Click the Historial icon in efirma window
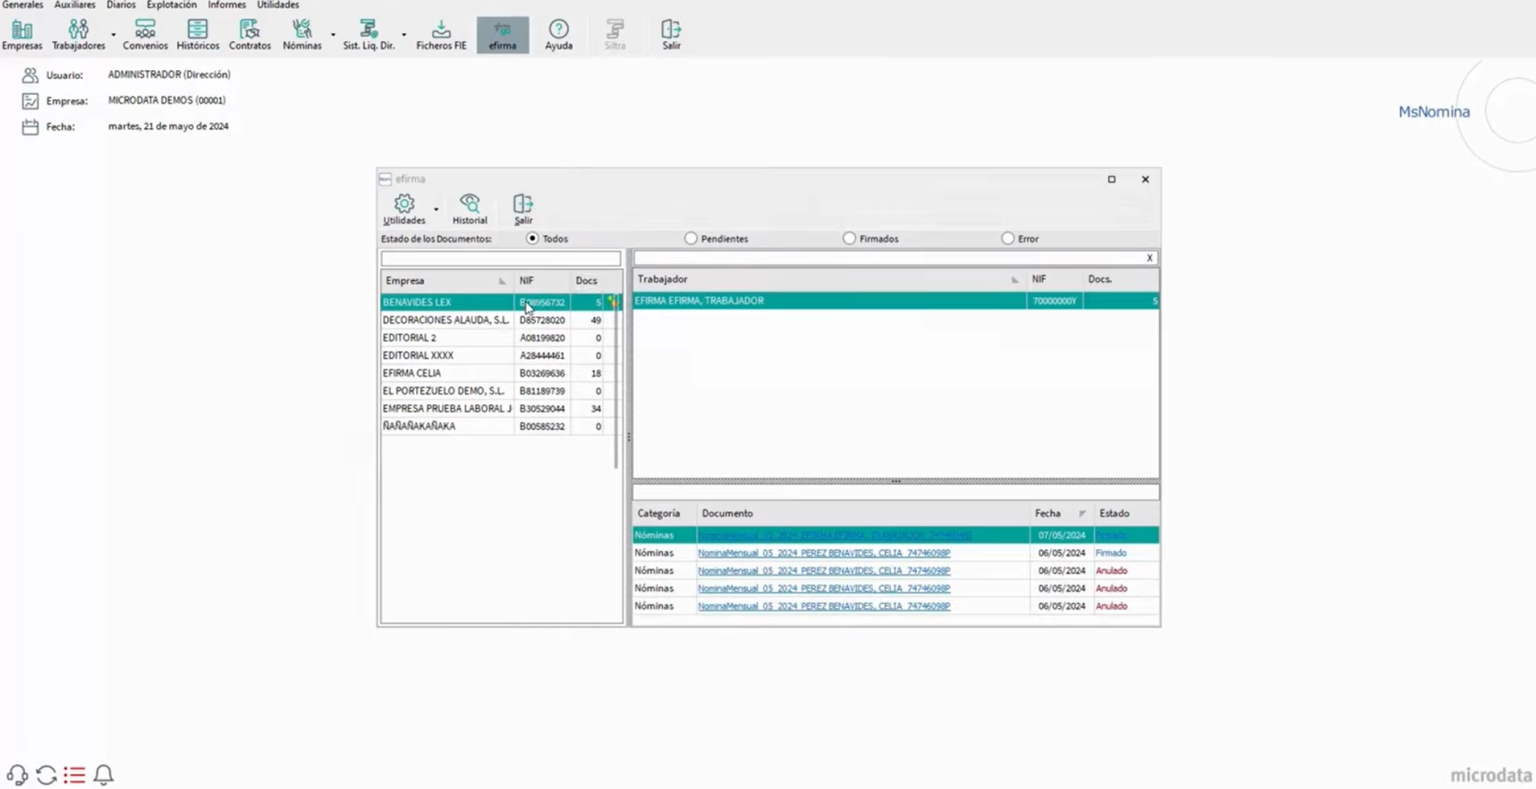 click(x=469, y=208)
